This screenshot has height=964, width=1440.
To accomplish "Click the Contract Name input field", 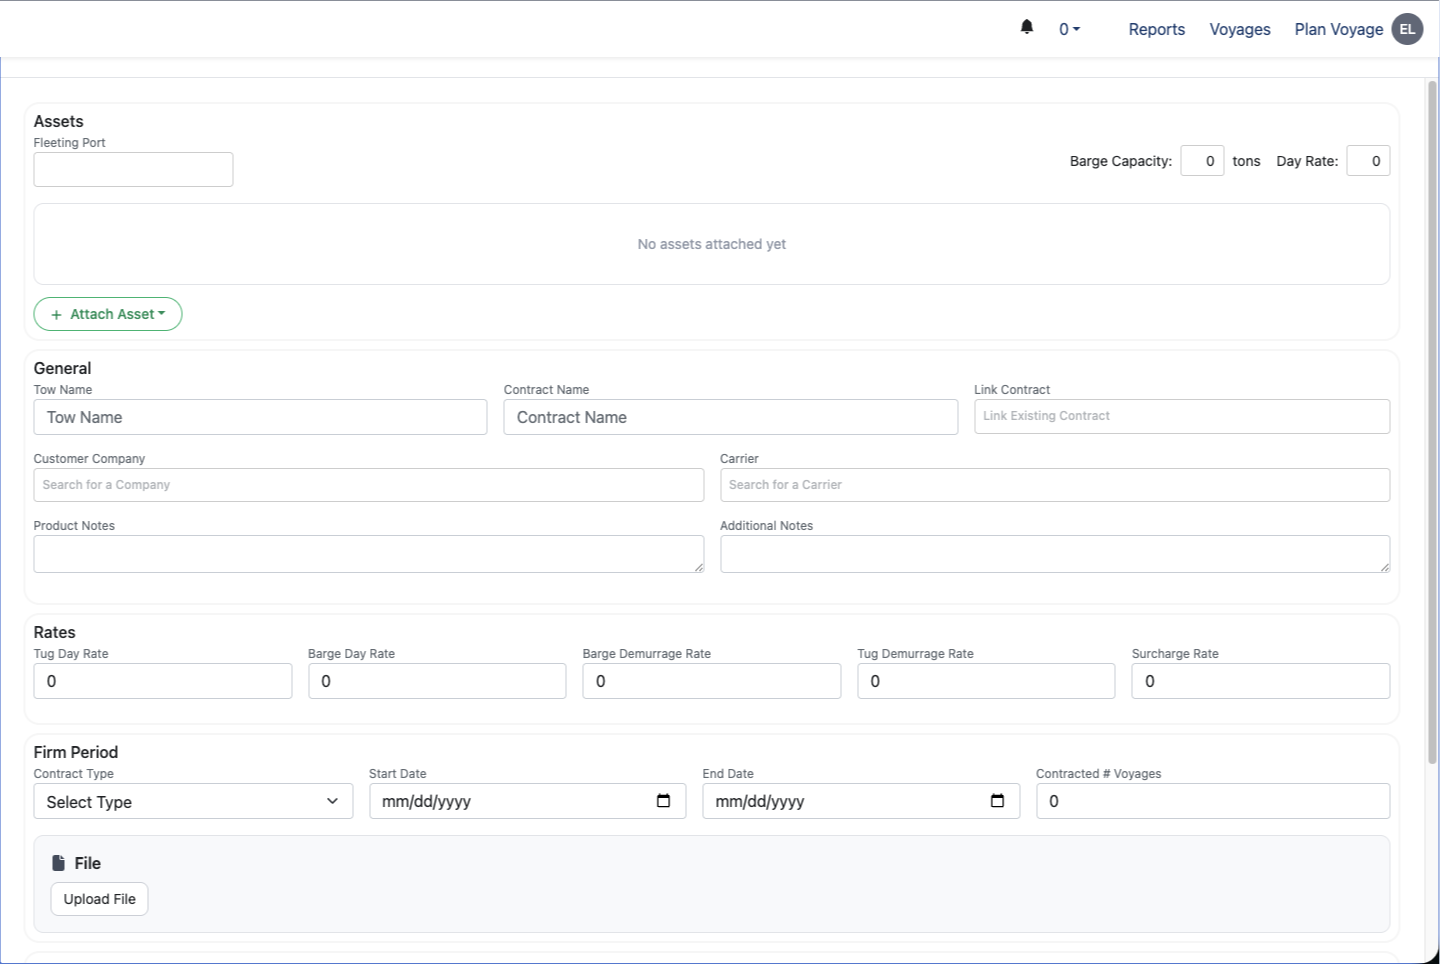I will (x=730, y=417).
